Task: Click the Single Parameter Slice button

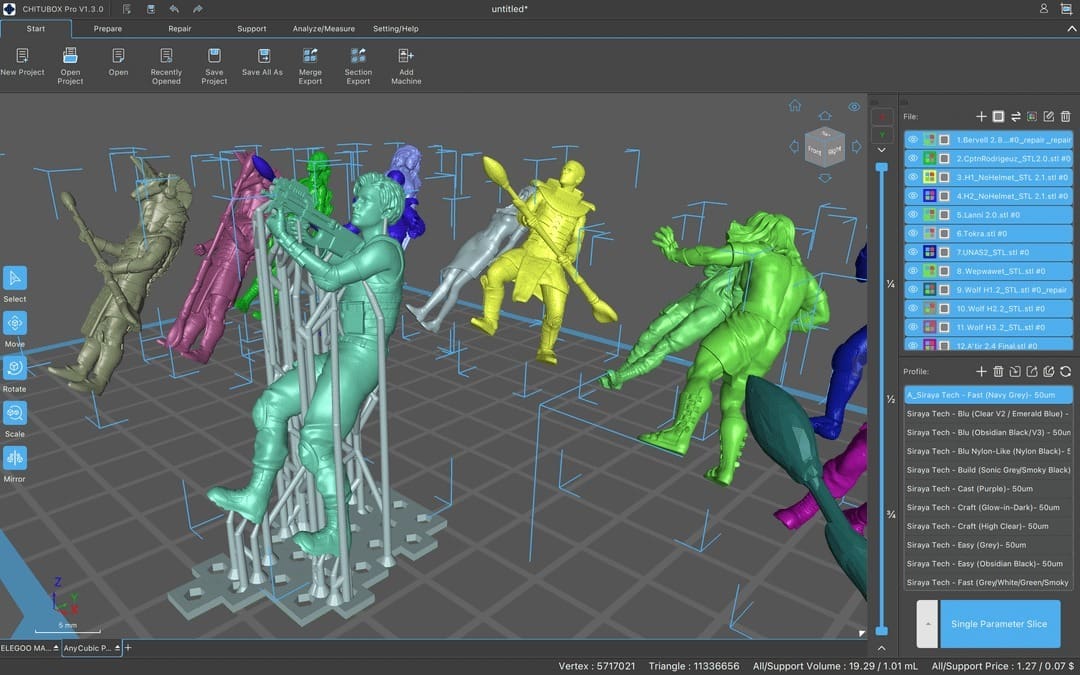Action: (x=999, y=624)
